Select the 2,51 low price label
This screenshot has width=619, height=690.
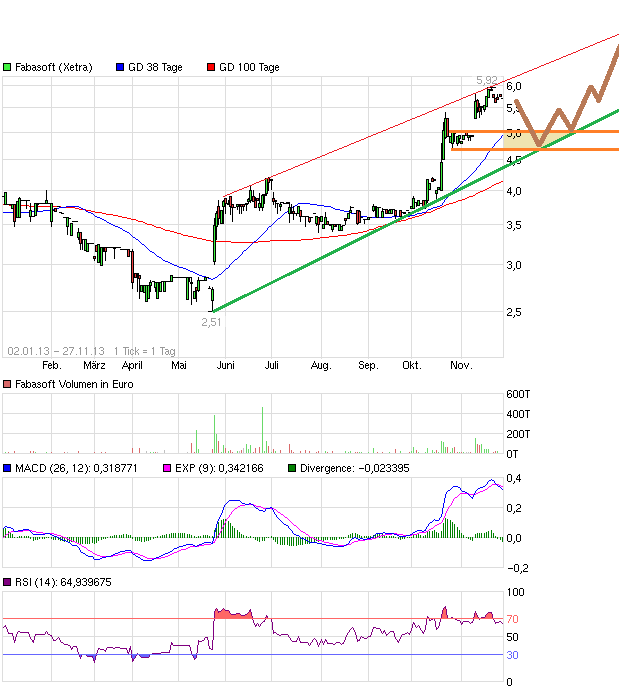click(211, 322)
